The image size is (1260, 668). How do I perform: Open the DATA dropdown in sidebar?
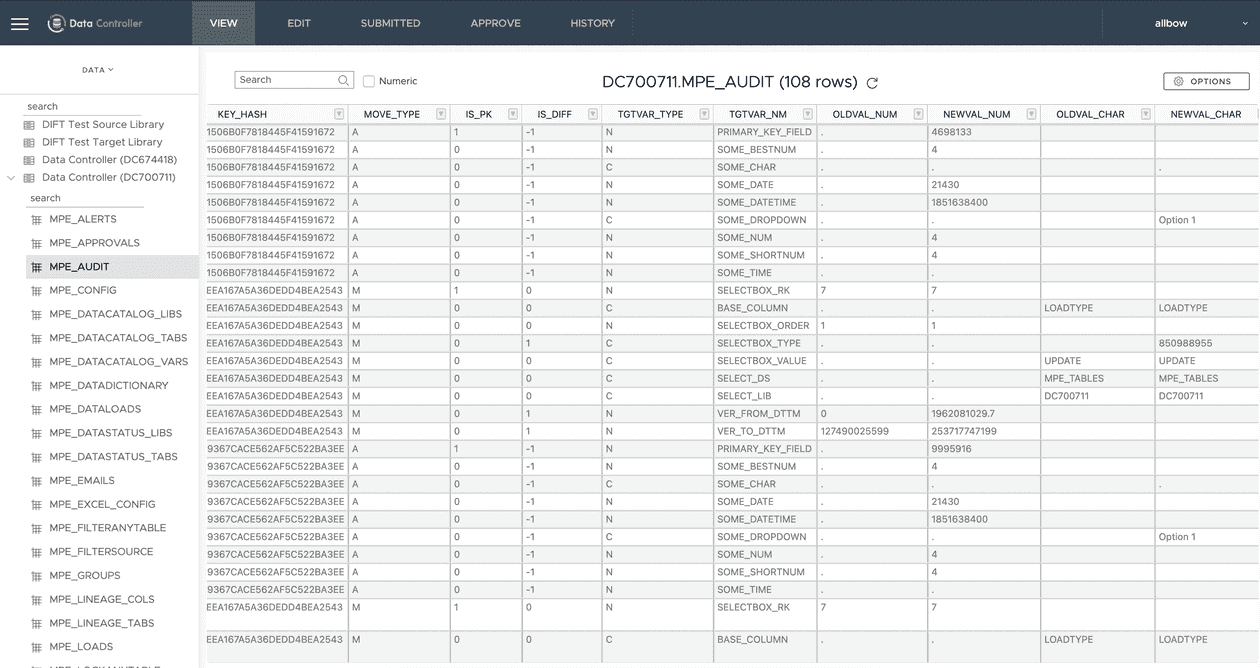click(x=98, y=70)
